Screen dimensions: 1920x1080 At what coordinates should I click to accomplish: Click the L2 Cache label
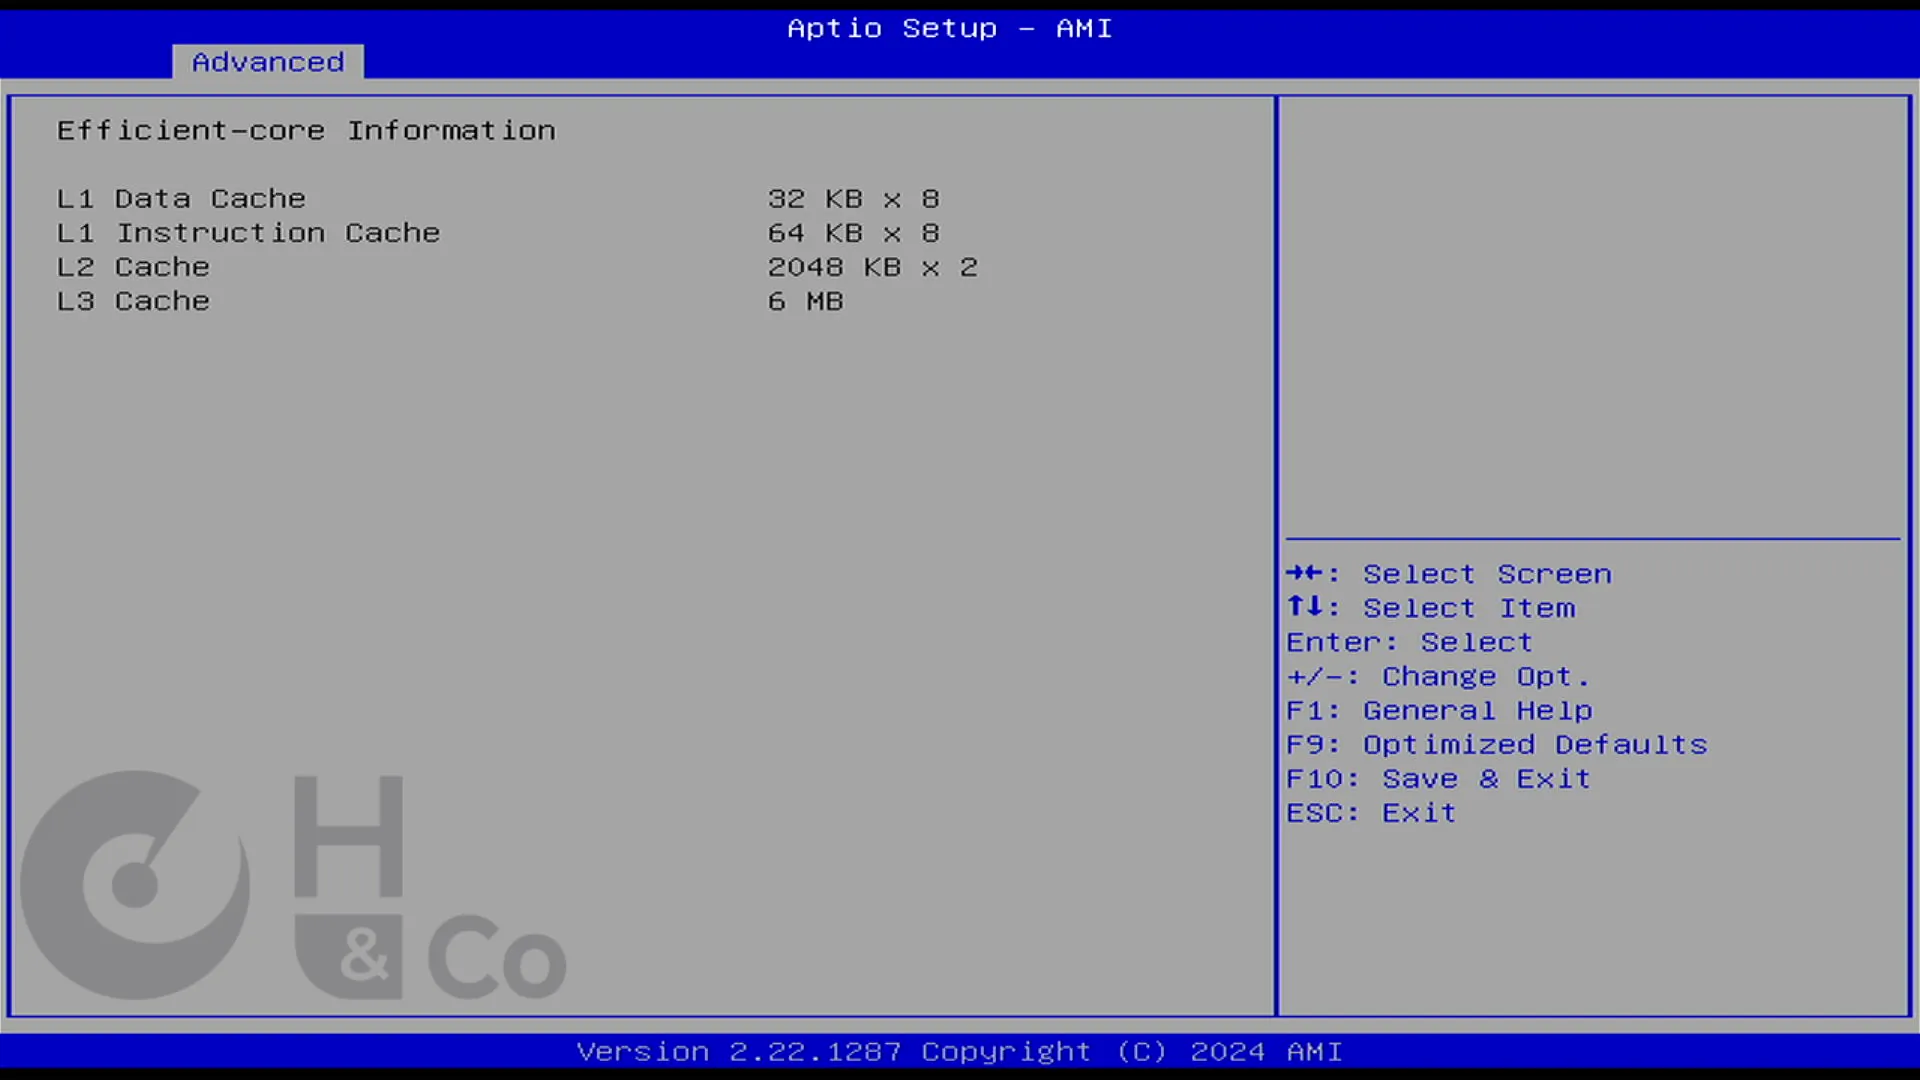pos(133,267)
